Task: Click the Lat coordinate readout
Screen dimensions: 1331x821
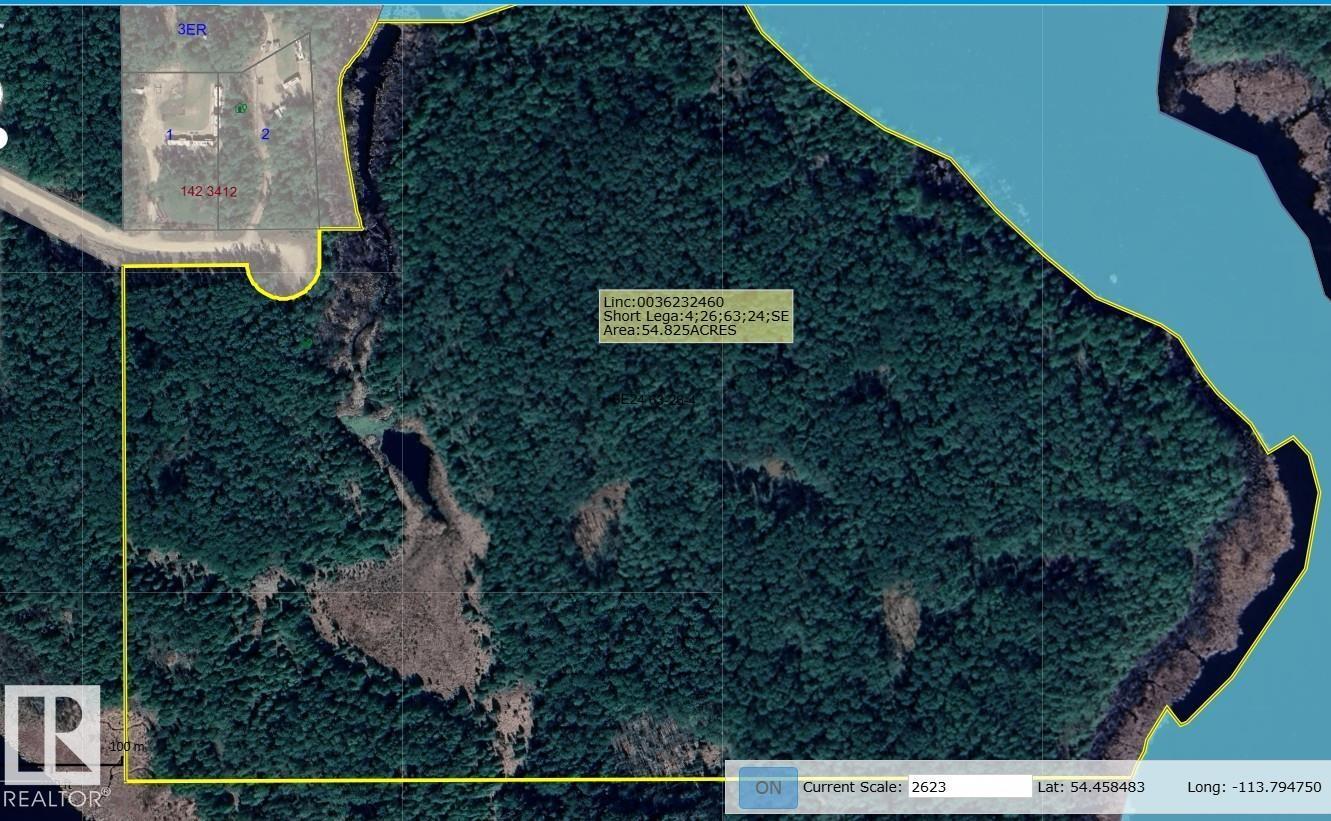Action: tap(1091, 787)
